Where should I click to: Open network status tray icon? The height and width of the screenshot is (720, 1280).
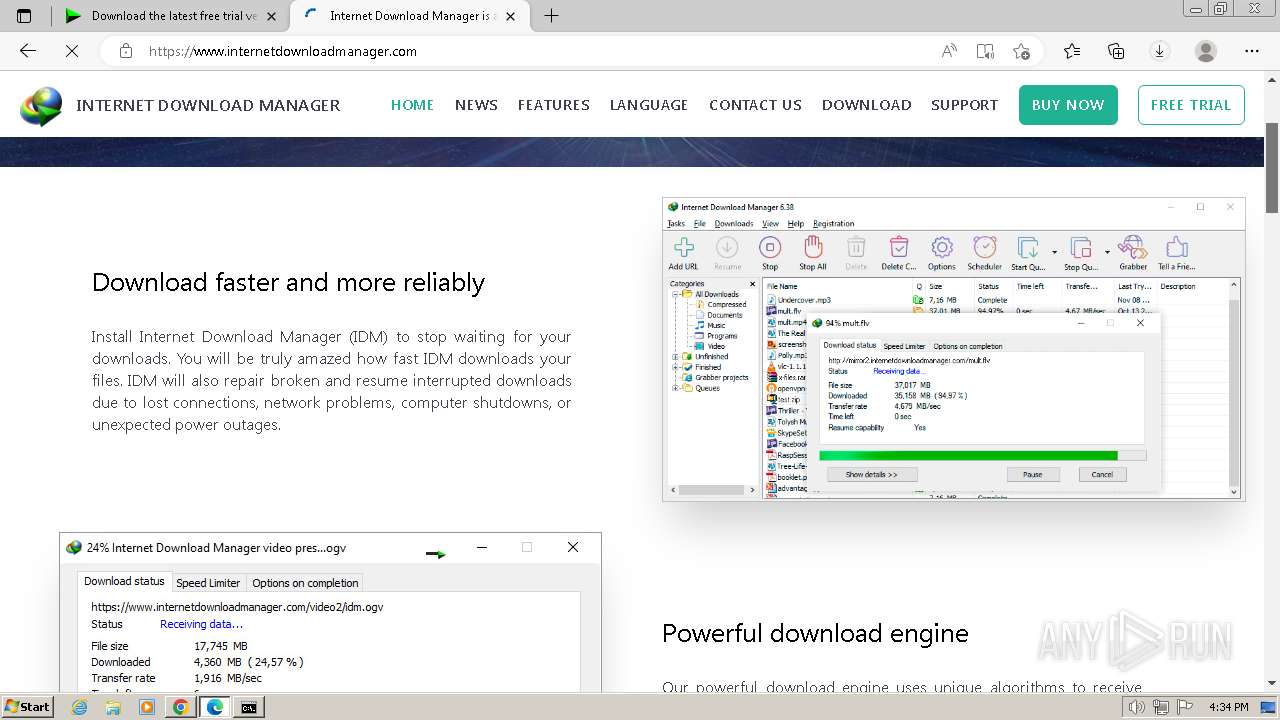point(1161,707)
